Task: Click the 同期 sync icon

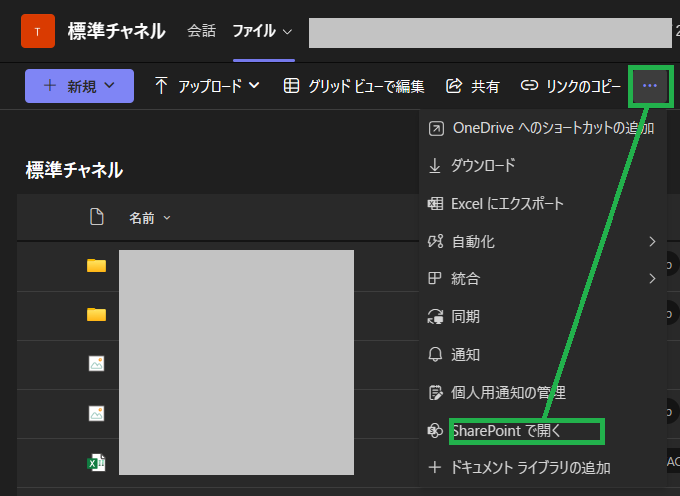Action: point(435,317)
